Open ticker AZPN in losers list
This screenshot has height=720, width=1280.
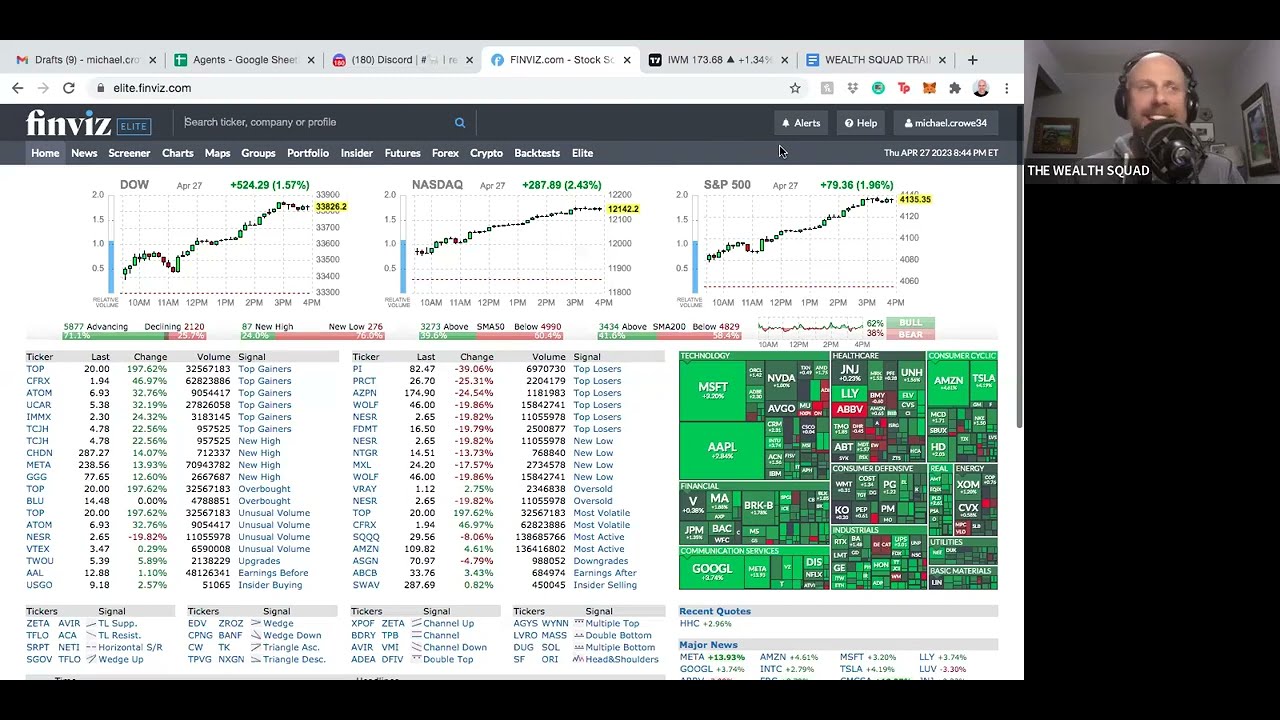[x=364, y=393]
